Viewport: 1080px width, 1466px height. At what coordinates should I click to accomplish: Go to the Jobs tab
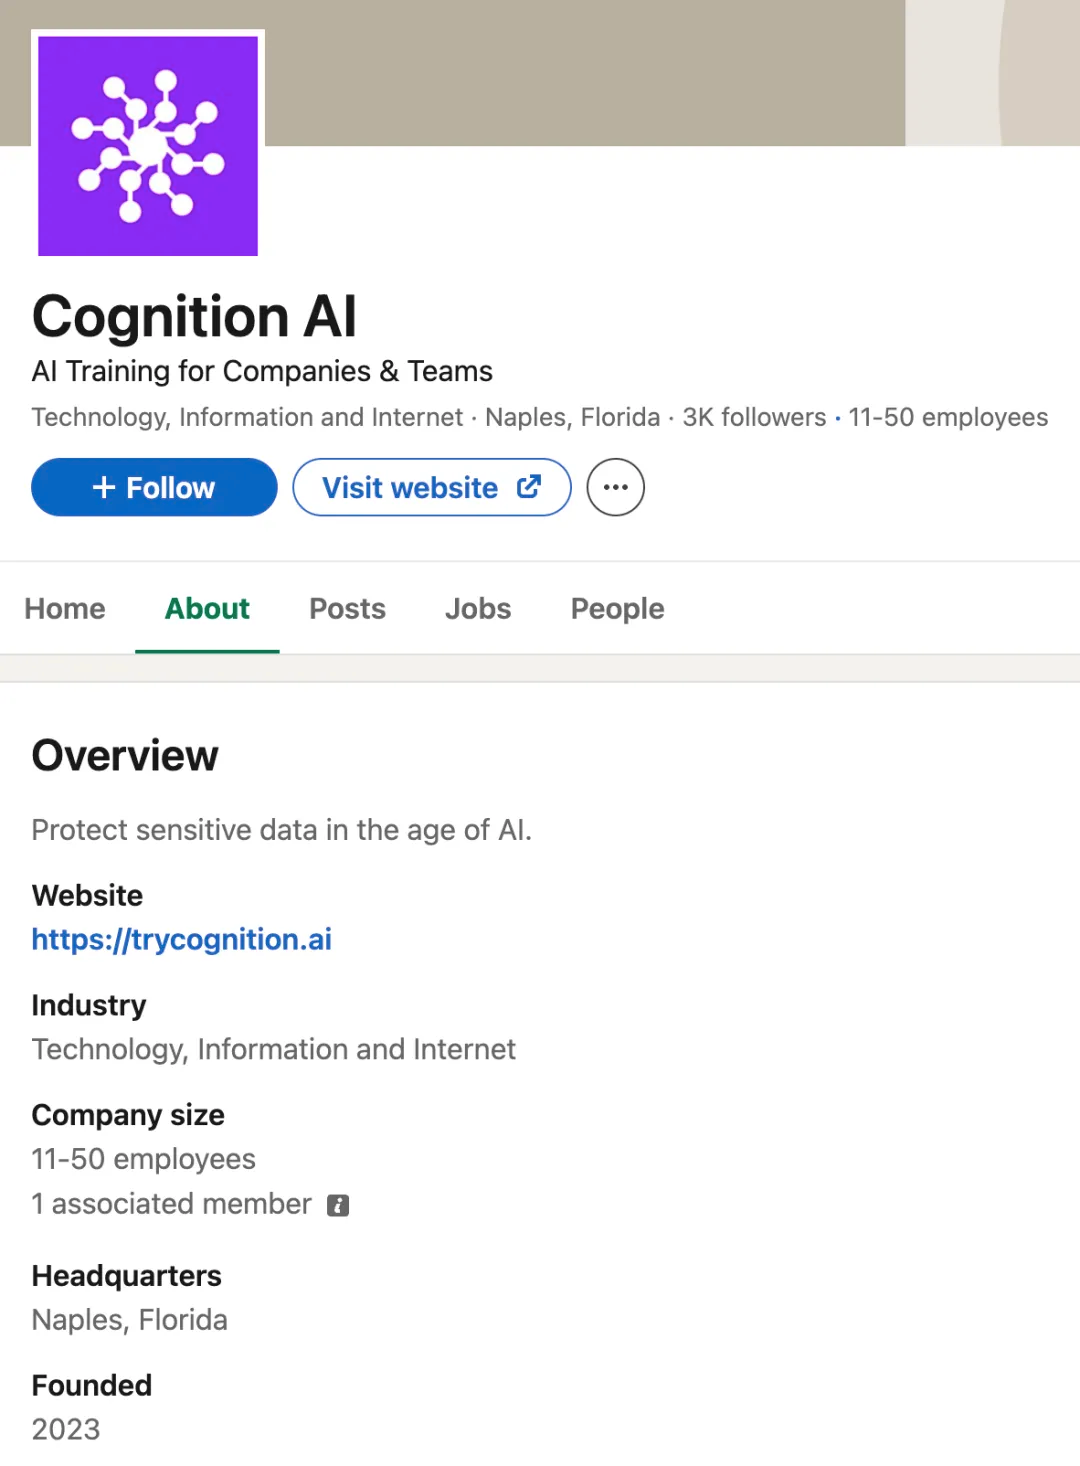point(478,609)
